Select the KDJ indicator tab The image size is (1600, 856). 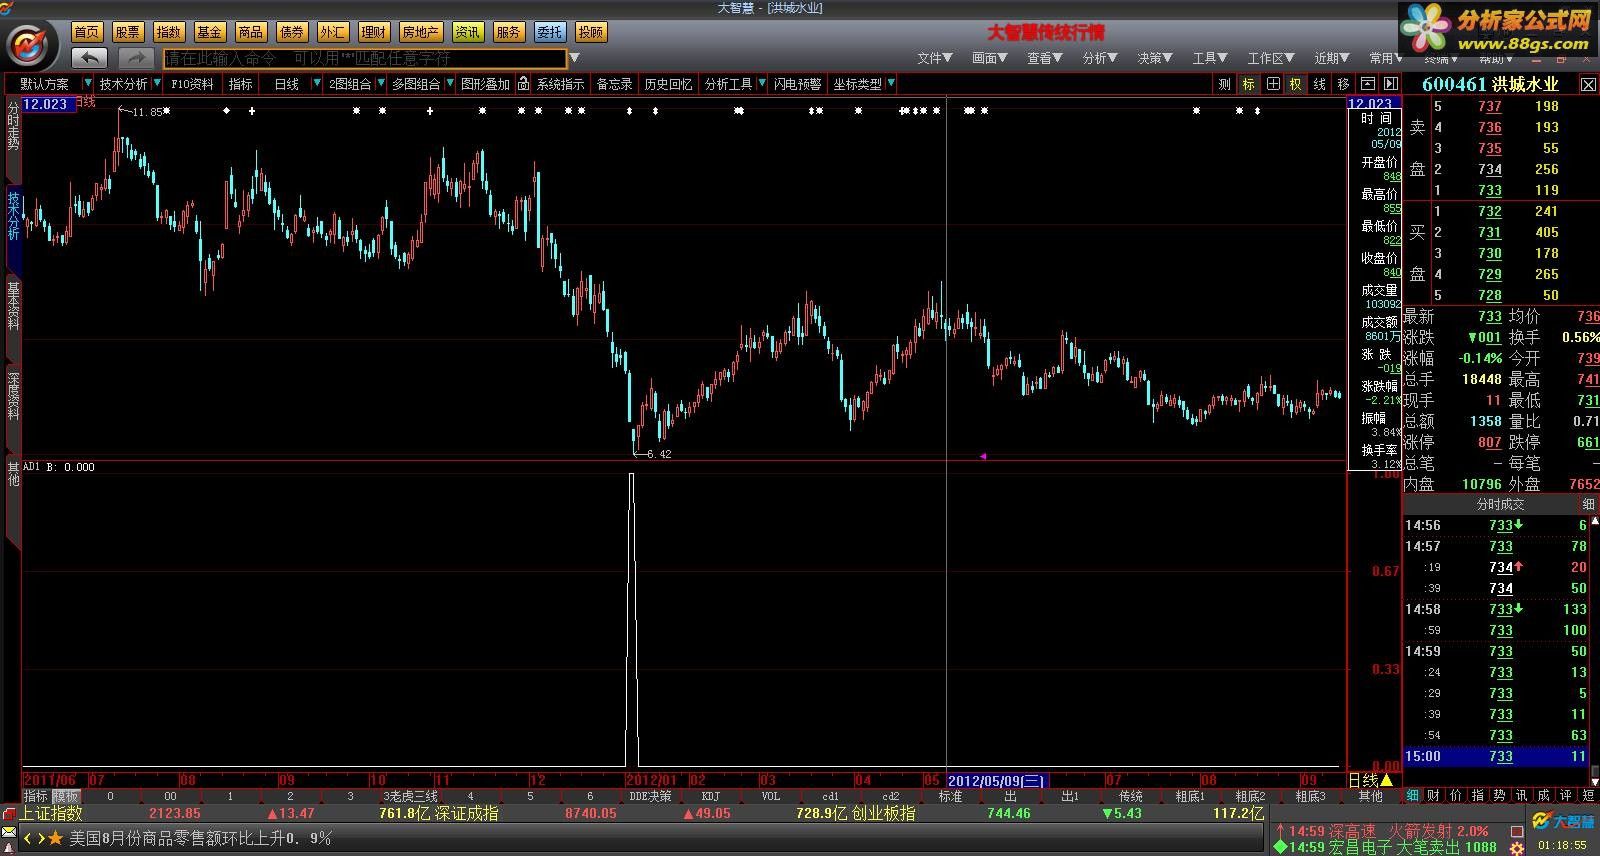(x=711, y=796)
